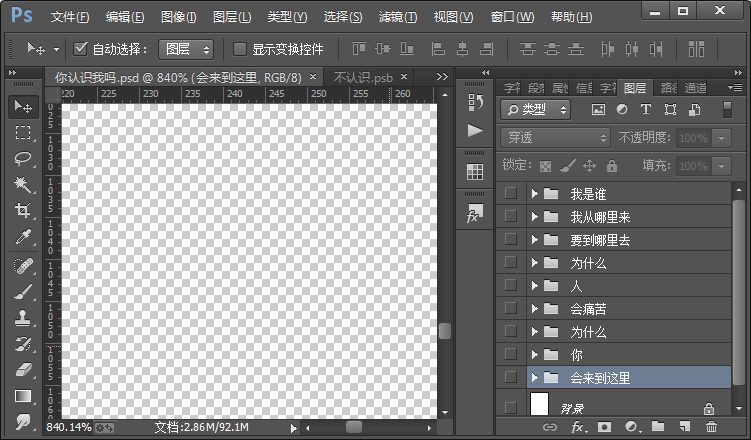Toggle layer filtering switch on/off
Viewport: 751px width, 440px height.
(727, 110)
